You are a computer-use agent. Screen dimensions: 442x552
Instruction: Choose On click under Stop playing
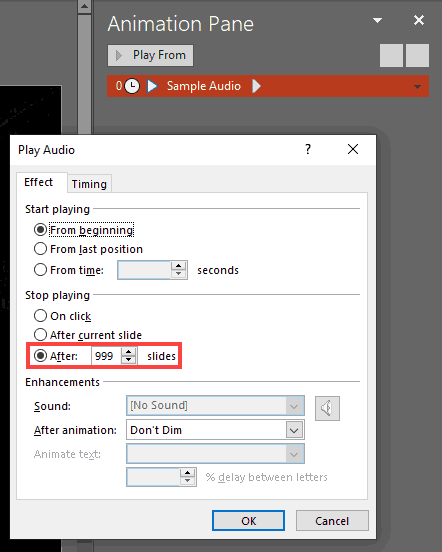click(x=62, y=316)
